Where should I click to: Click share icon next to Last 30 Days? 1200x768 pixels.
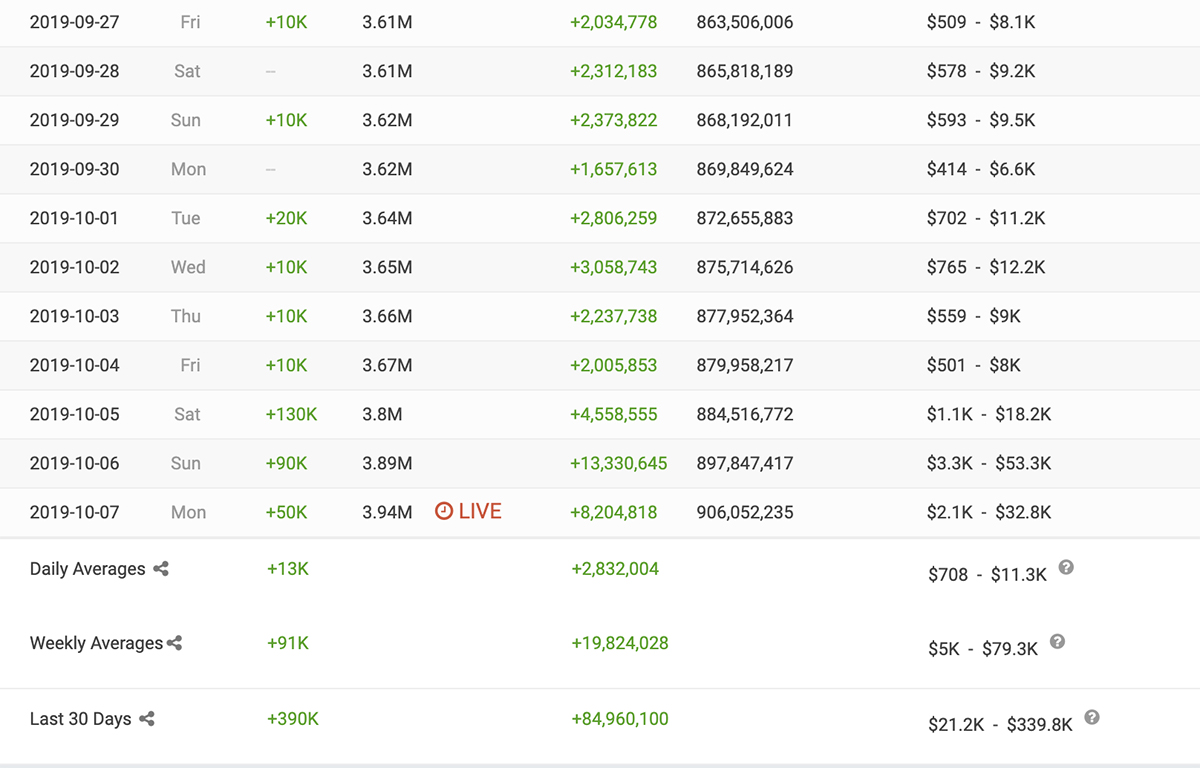pos(147,719)
